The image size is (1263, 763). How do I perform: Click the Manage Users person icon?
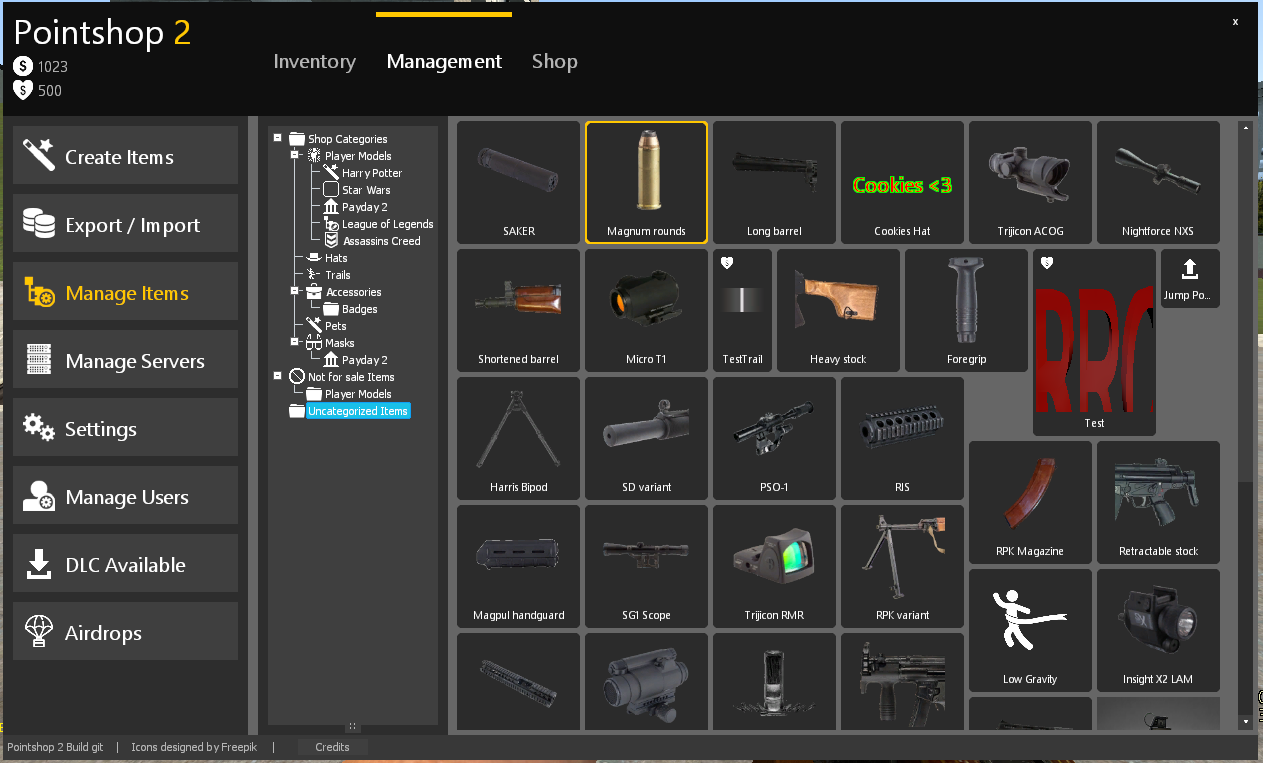[x=39, y=496]
